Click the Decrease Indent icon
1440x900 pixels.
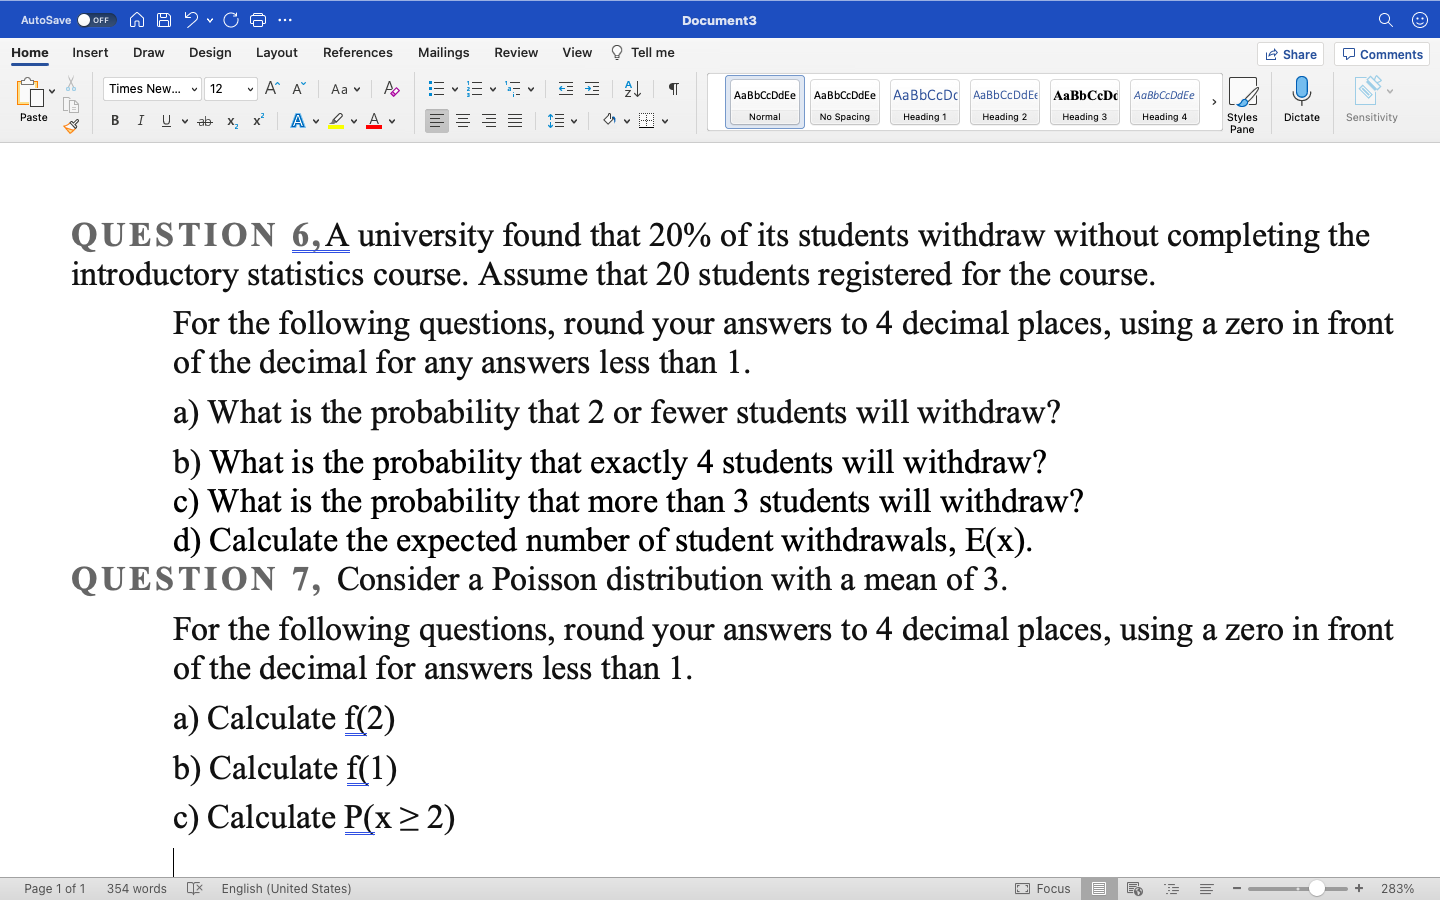click(x=566, y=89)
